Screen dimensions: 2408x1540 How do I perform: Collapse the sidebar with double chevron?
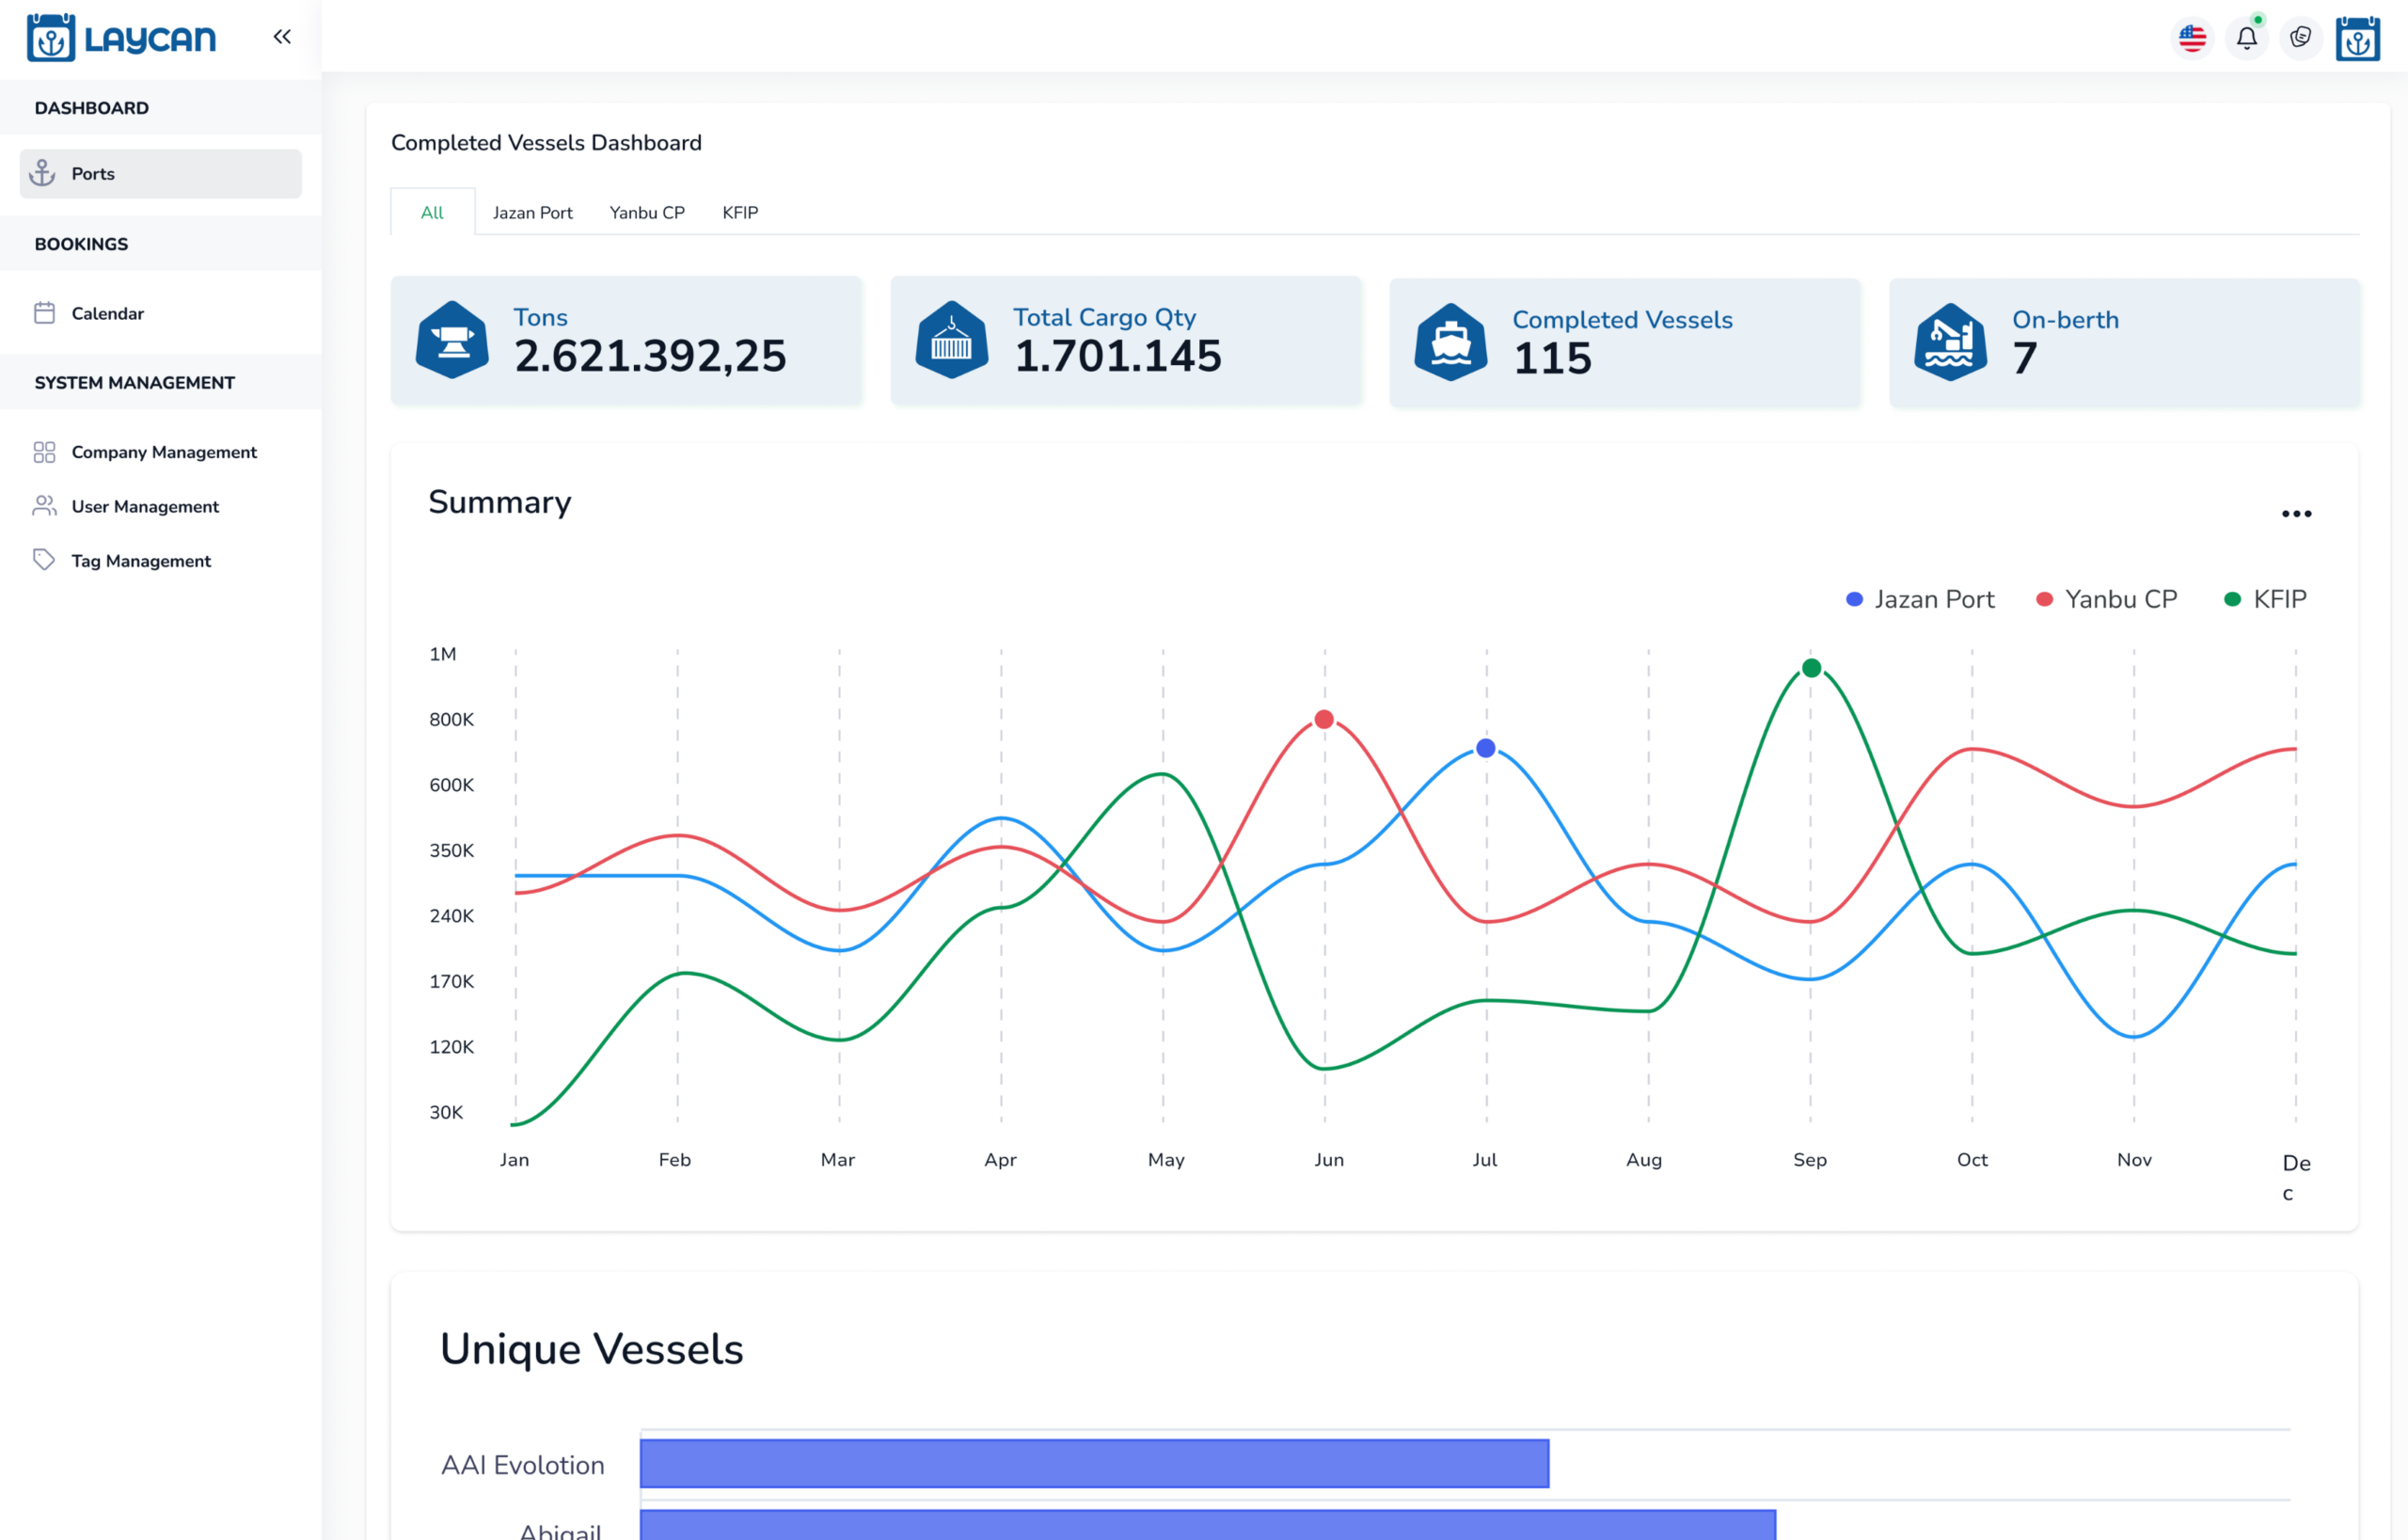[282, 37]
